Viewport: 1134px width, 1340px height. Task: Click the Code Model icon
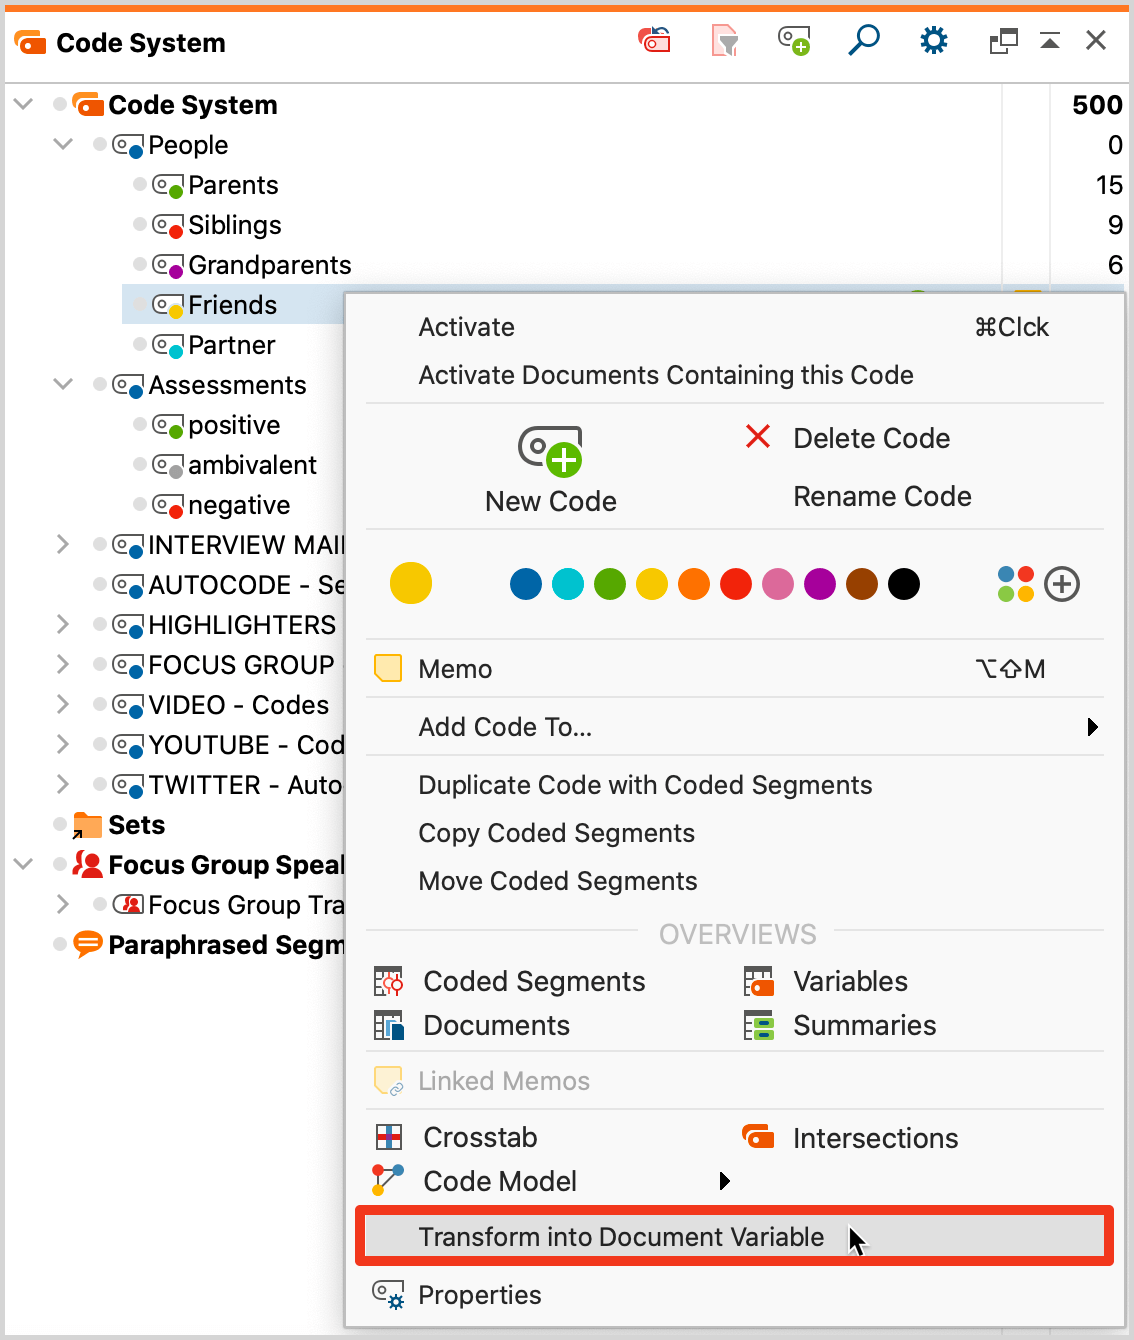388,1181
